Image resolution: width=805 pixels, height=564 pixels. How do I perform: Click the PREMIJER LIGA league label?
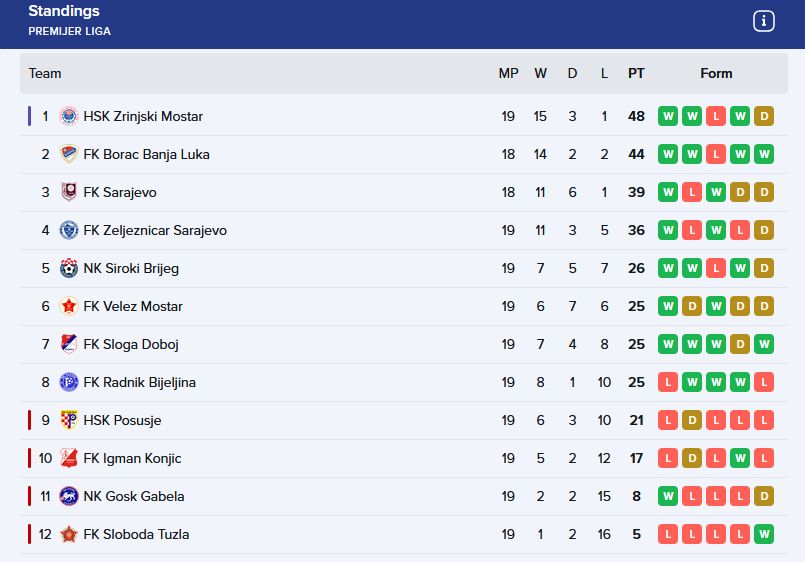(x=69, y=31)
